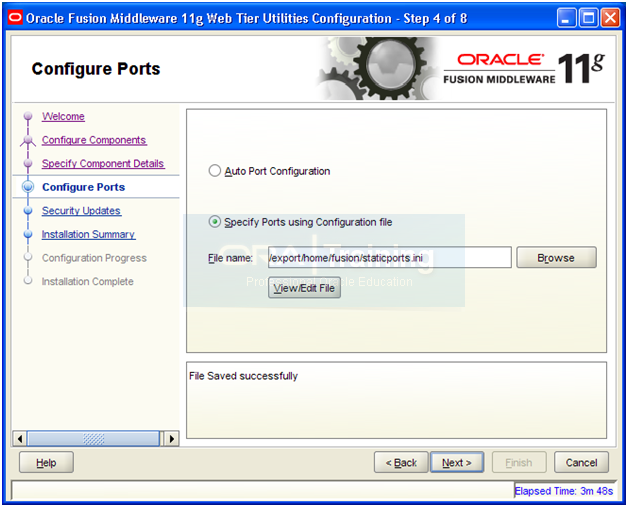Click the Help button
Image resolution: width=628 pixels, height=507 pixels.
pyautogui.click(x=46, y=463)
